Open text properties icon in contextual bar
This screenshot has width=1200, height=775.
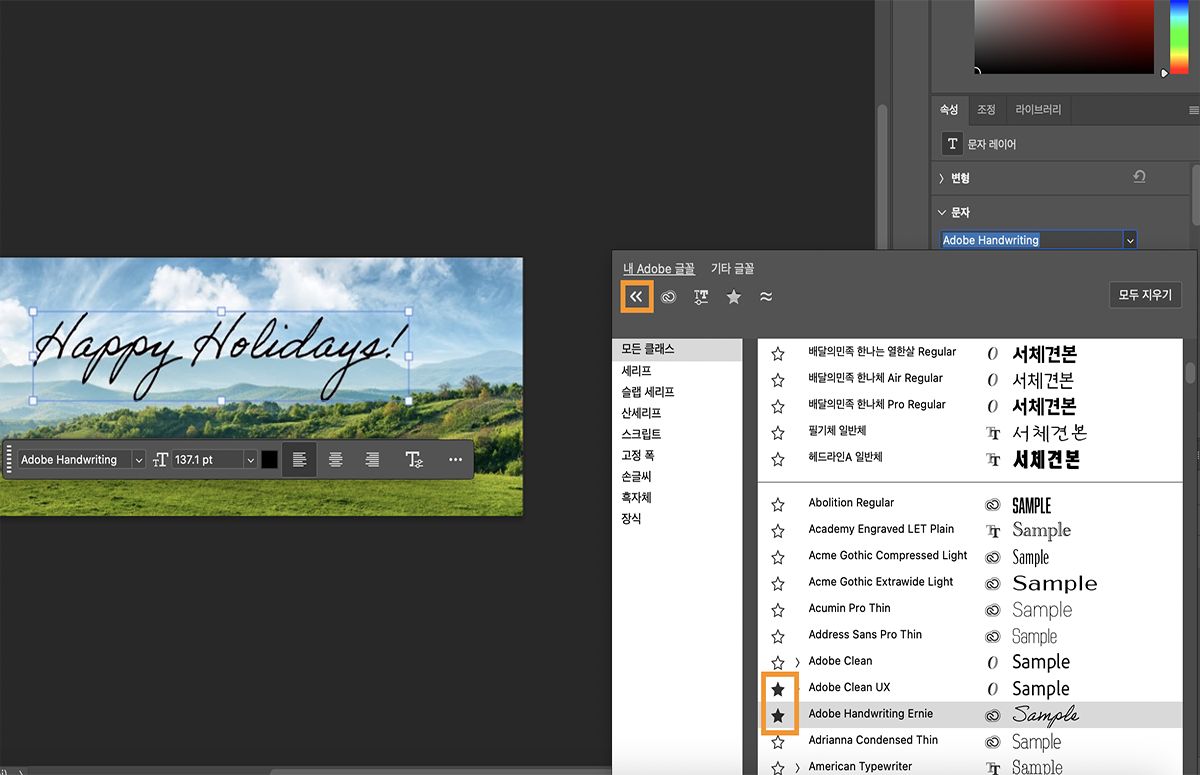click(x=414, y=460)
